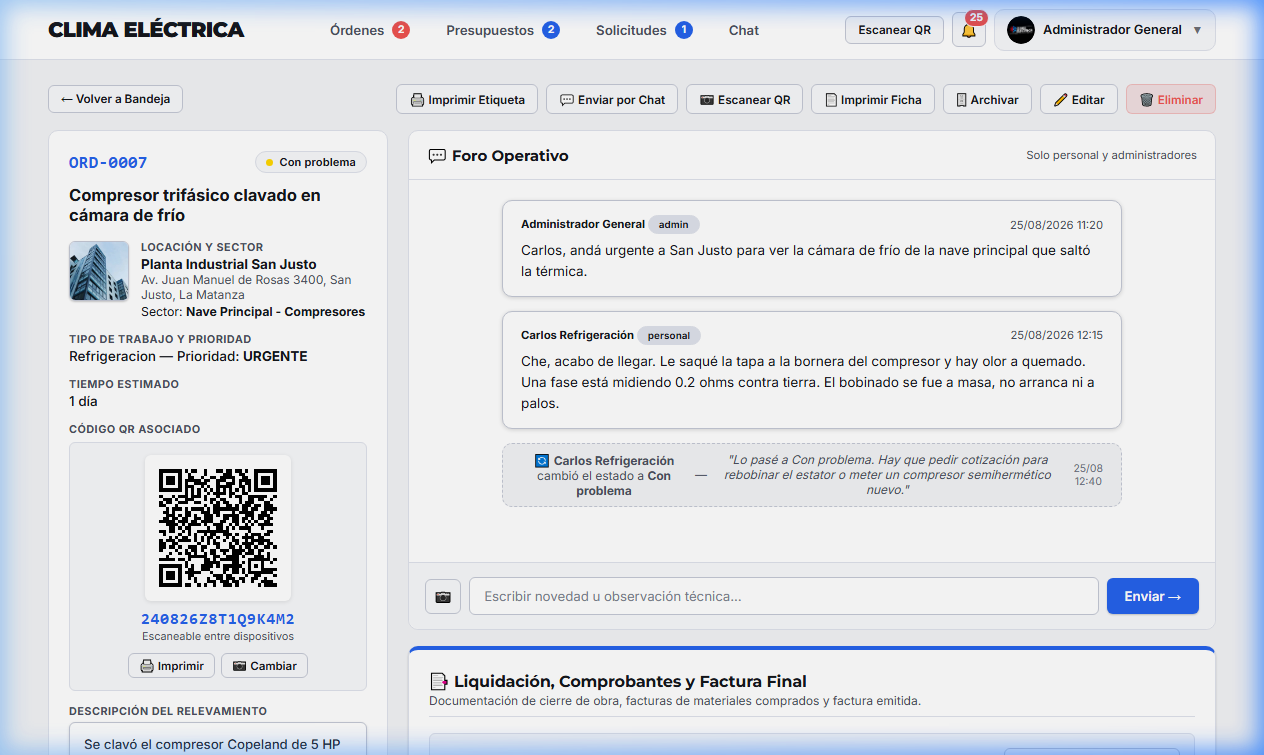Click Imprimir Ficha button

pos(873,99)
